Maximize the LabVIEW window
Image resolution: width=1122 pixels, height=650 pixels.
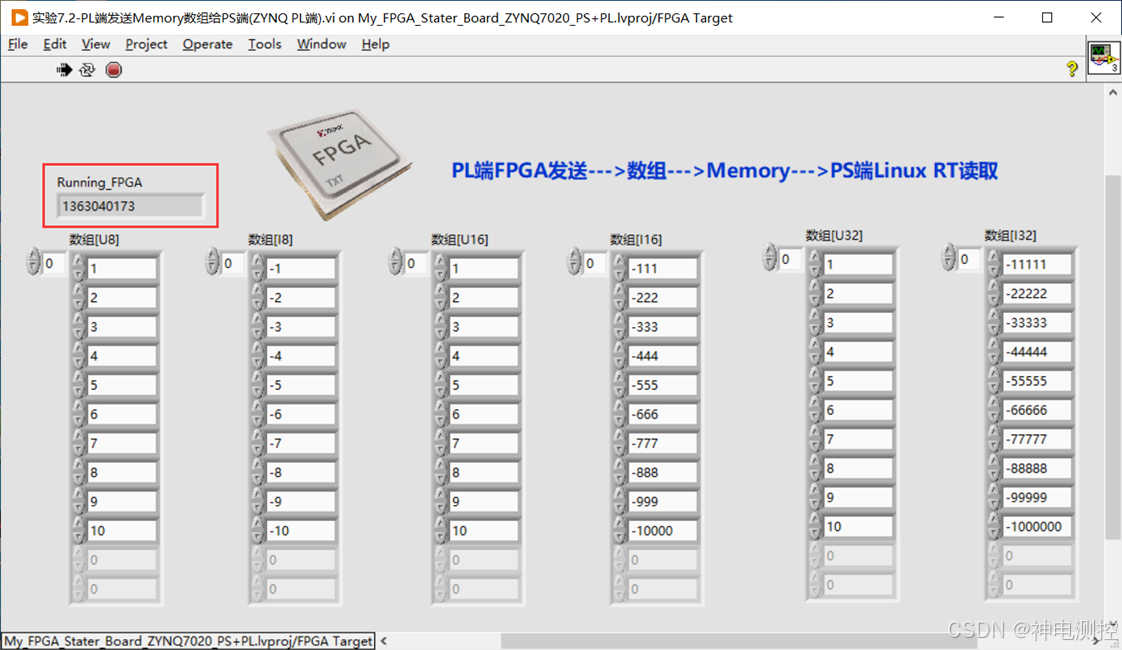pos(1047,17)
